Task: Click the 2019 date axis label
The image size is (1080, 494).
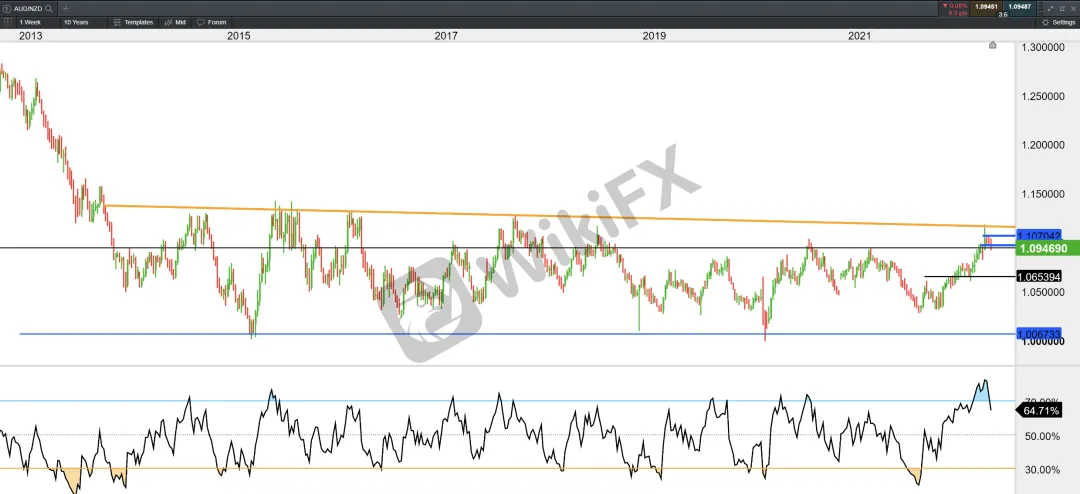Action: (654, 36)
